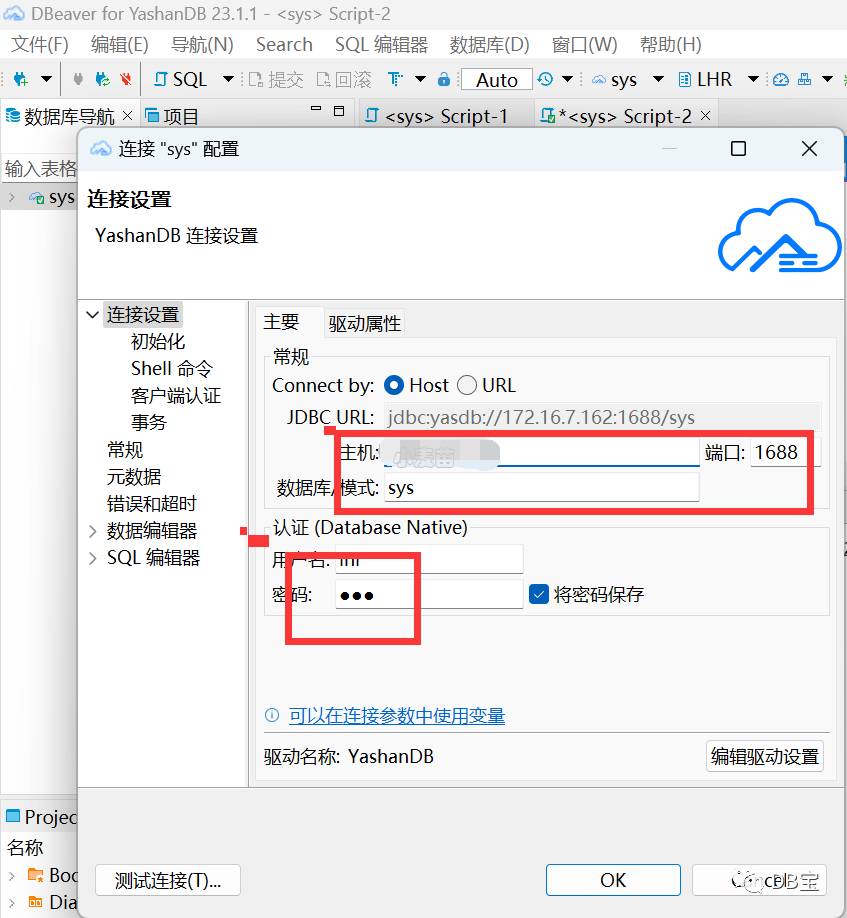Expand the SQL button dropdown arrow
Image resolution: width=847 pixels, height=918 pixels.
[x=228, y=79]
